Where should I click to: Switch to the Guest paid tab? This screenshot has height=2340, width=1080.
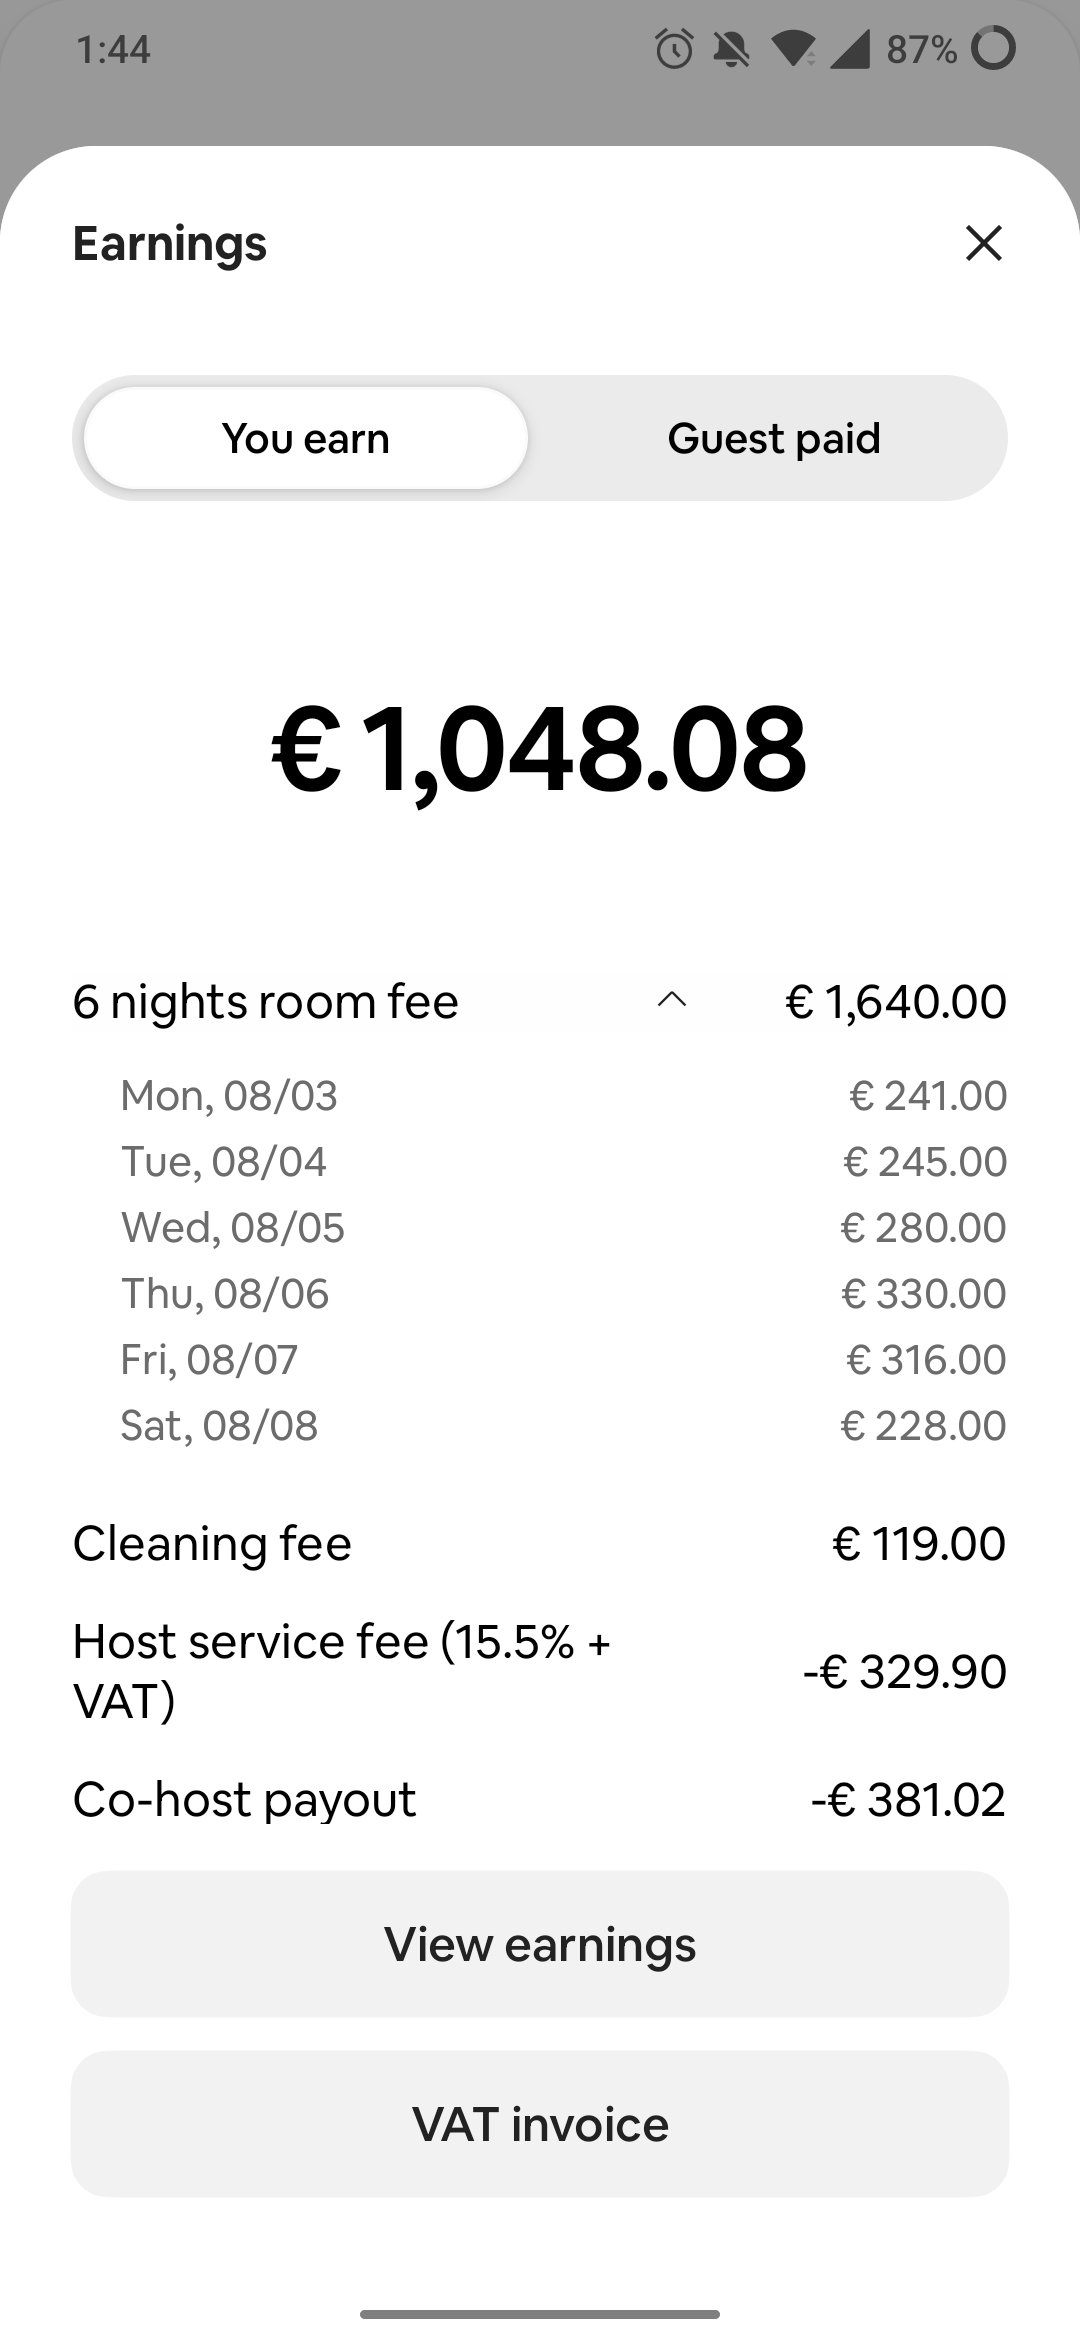pos(774,438)
